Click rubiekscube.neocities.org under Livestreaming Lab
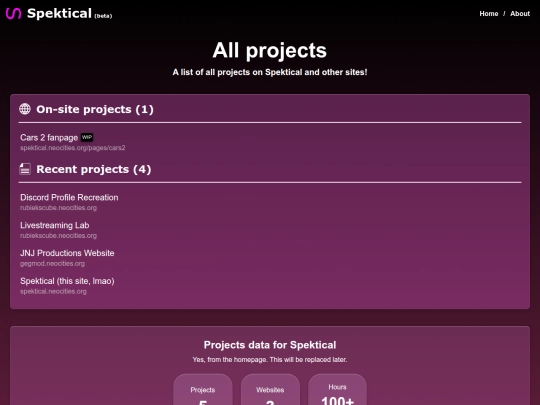540x405 pixels. click(x=58, y=236)
